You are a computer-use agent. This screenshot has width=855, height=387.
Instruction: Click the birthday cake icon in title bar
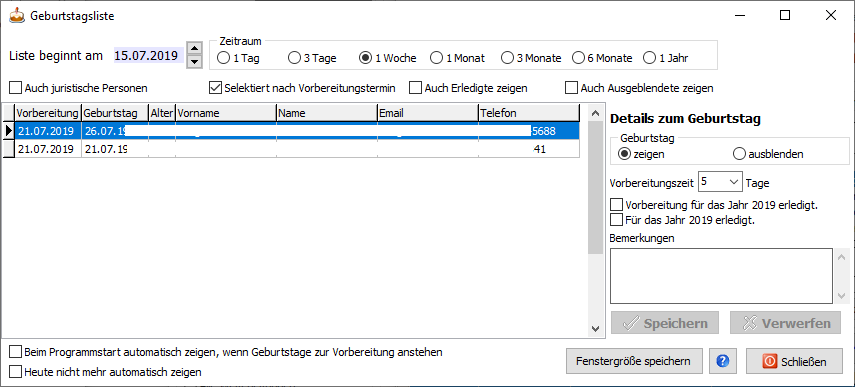(17, 16)
